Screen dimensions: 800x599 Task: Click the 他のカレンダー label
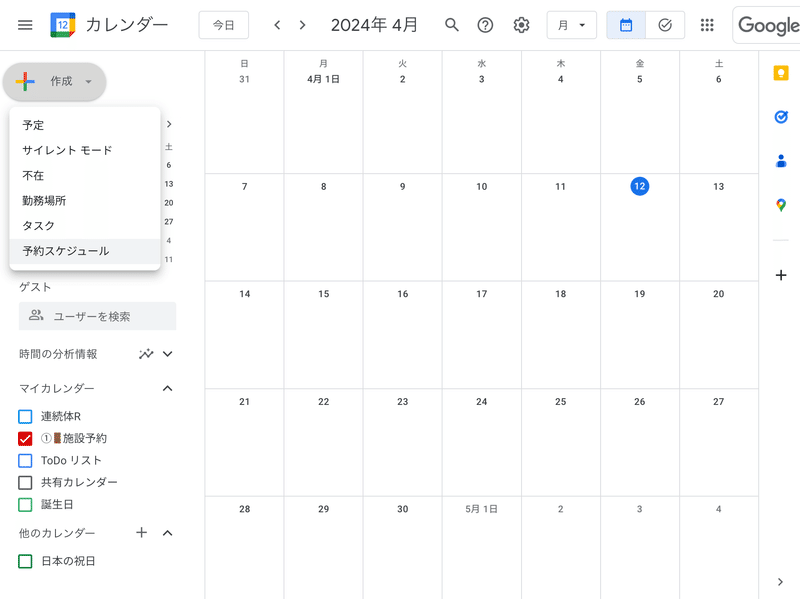coord(57,533)
